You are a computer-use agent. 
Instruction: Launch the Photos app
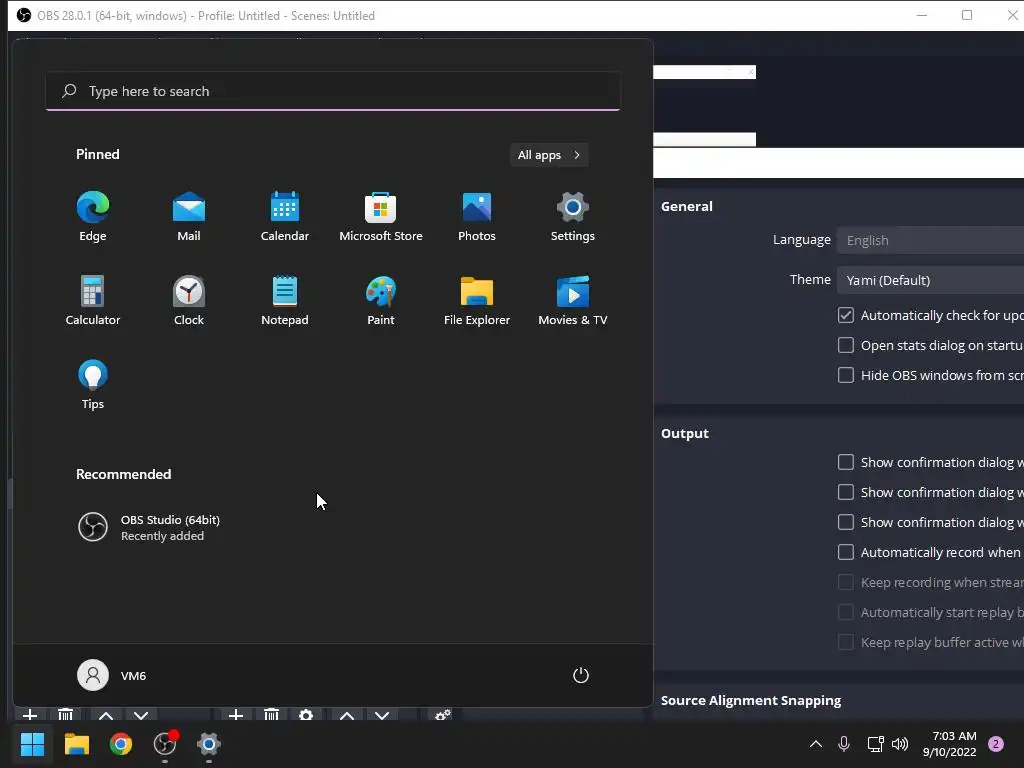coord(477,216)
